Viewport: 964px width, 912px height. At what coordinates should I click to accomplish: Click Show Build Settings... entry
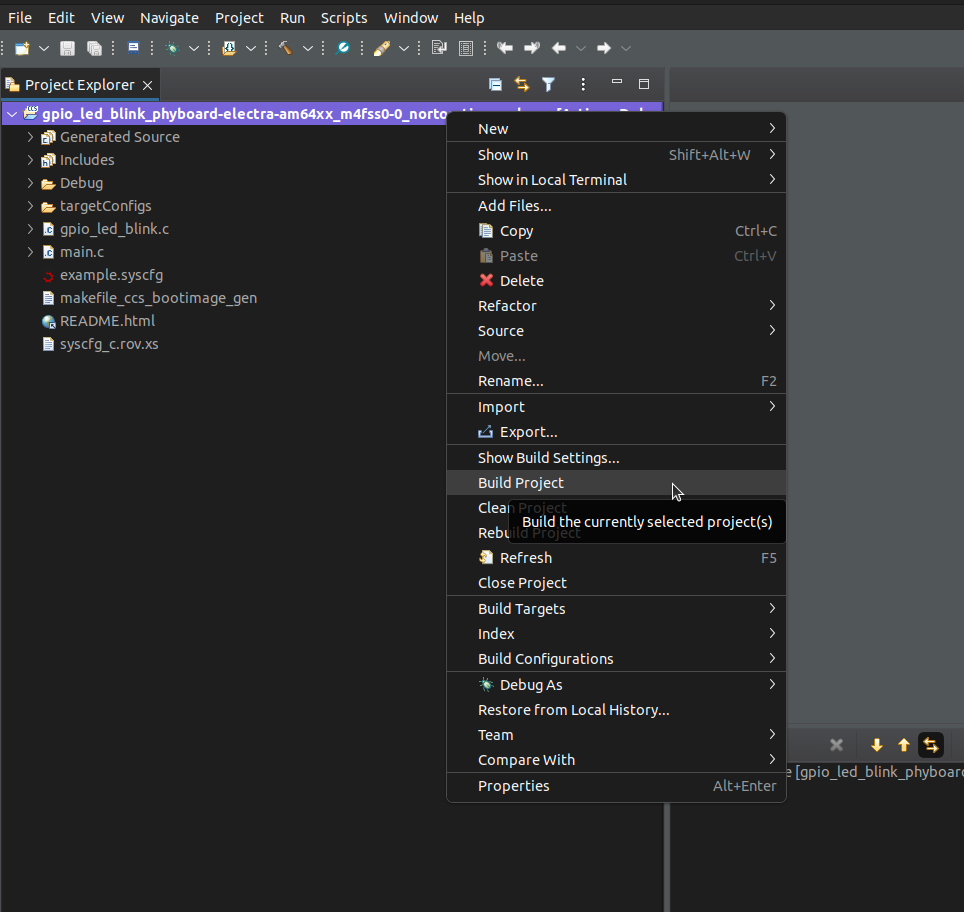(616, 458)
